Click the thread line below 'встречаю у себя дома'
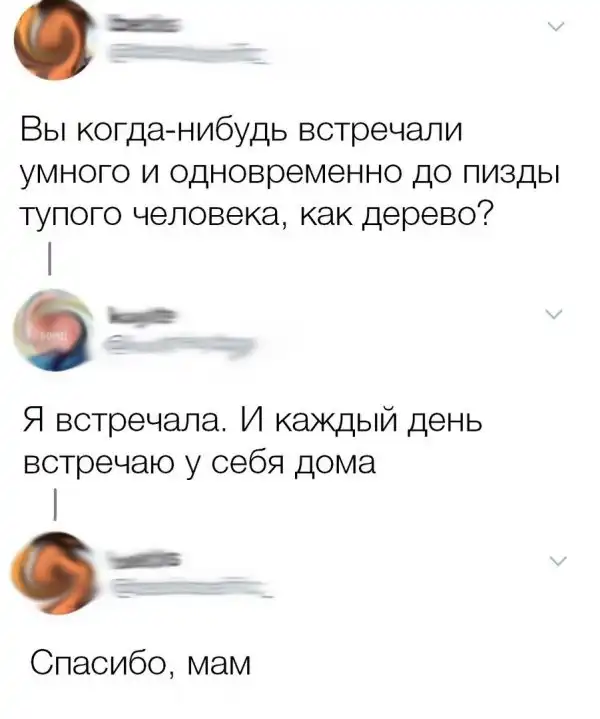Viewport: 600px width, 719px height. click(55, 504)
